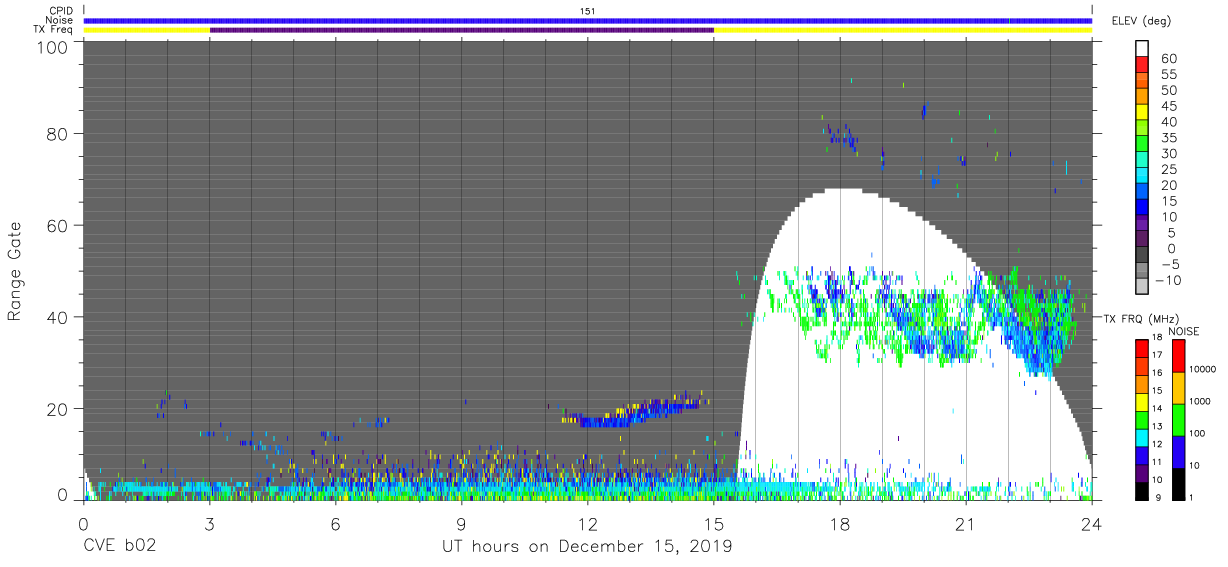Select the yellow TX Freq segment after hour 15
The image size is (1228, 567).
[x=903, y=30]
